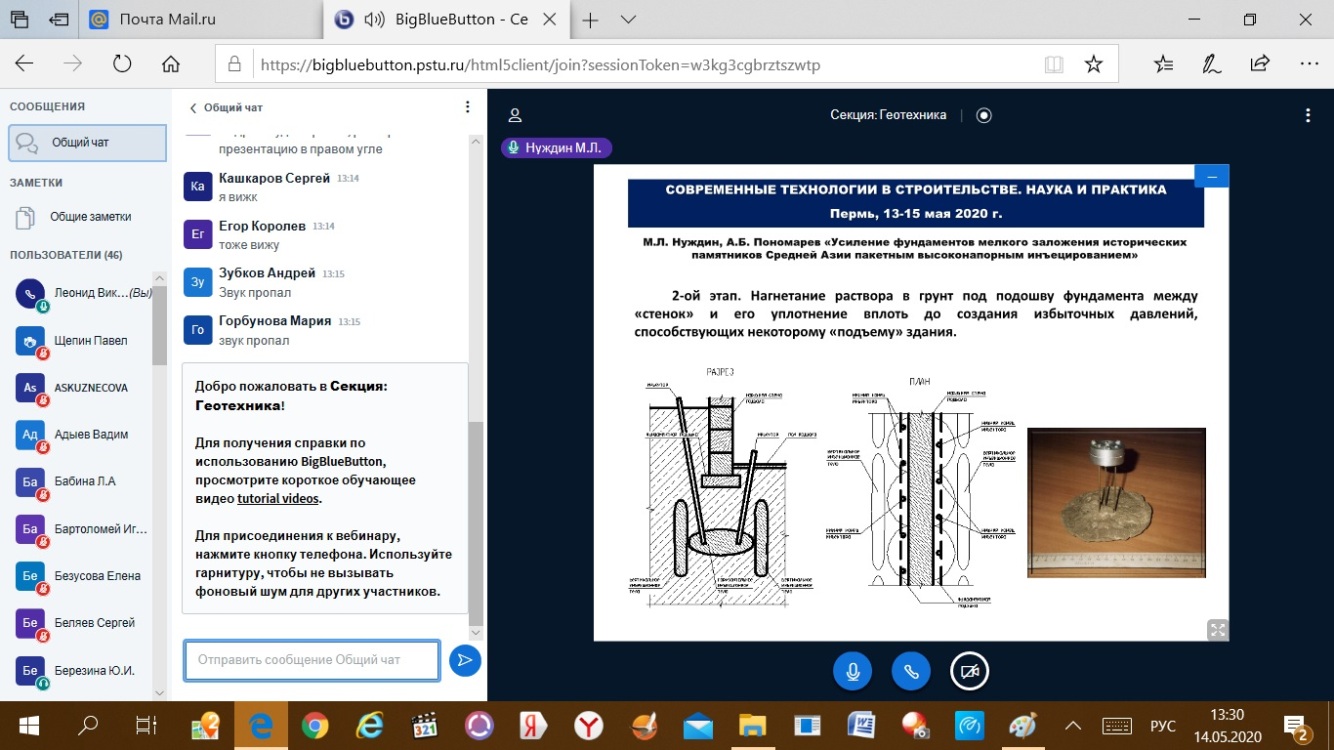Screen dimensions: 1334x750
Task: Select user Безусова Елена
Action: [80, 576]
